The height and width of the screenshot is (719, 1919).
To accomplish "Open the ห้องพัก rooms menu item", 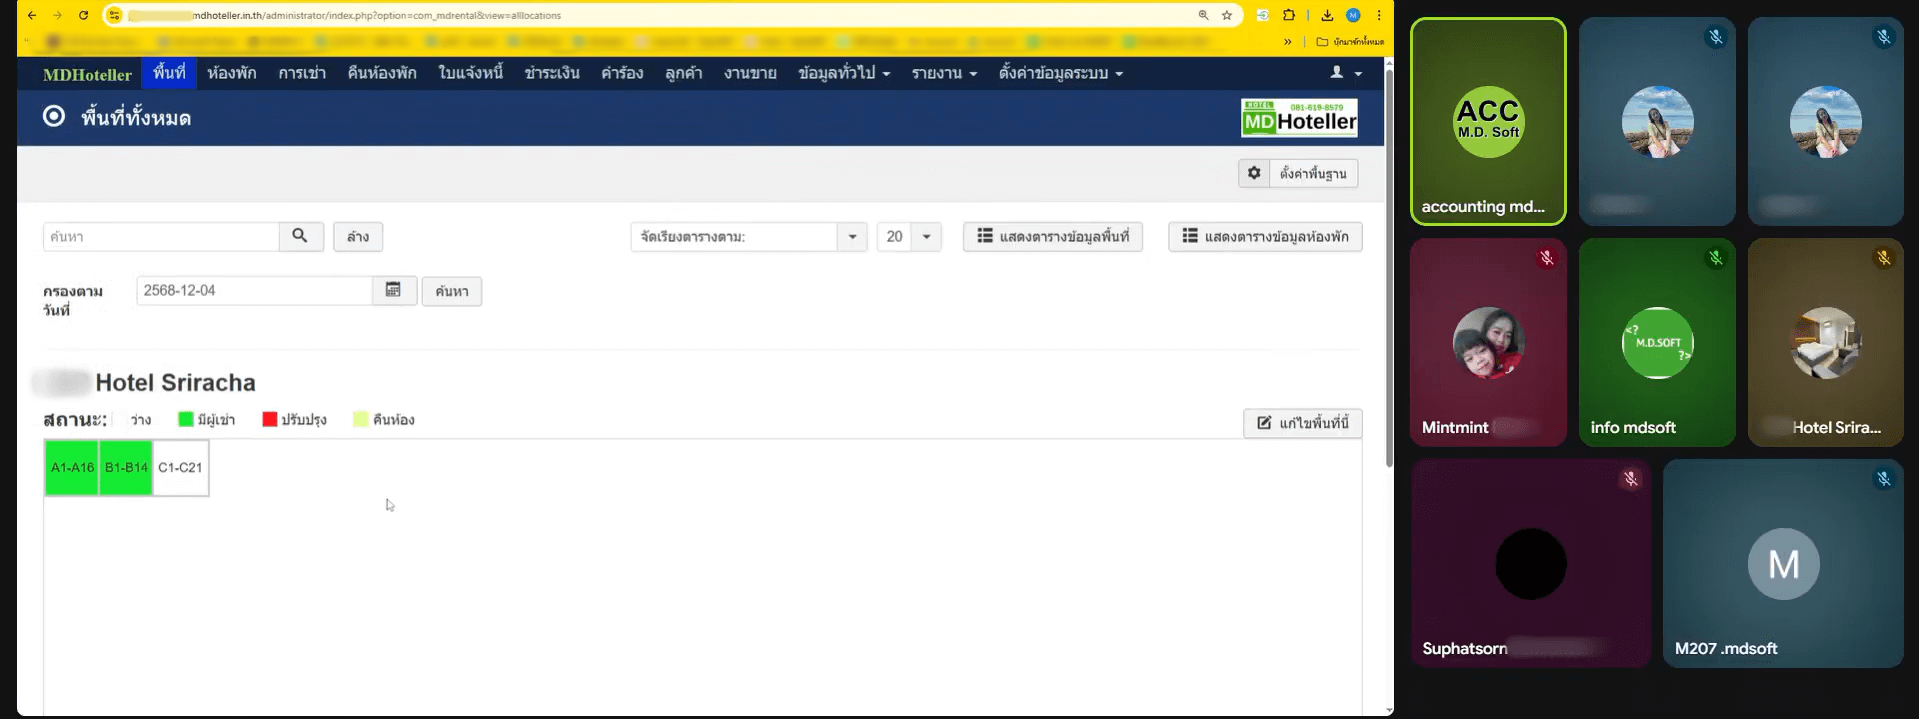I will [231, 73].
